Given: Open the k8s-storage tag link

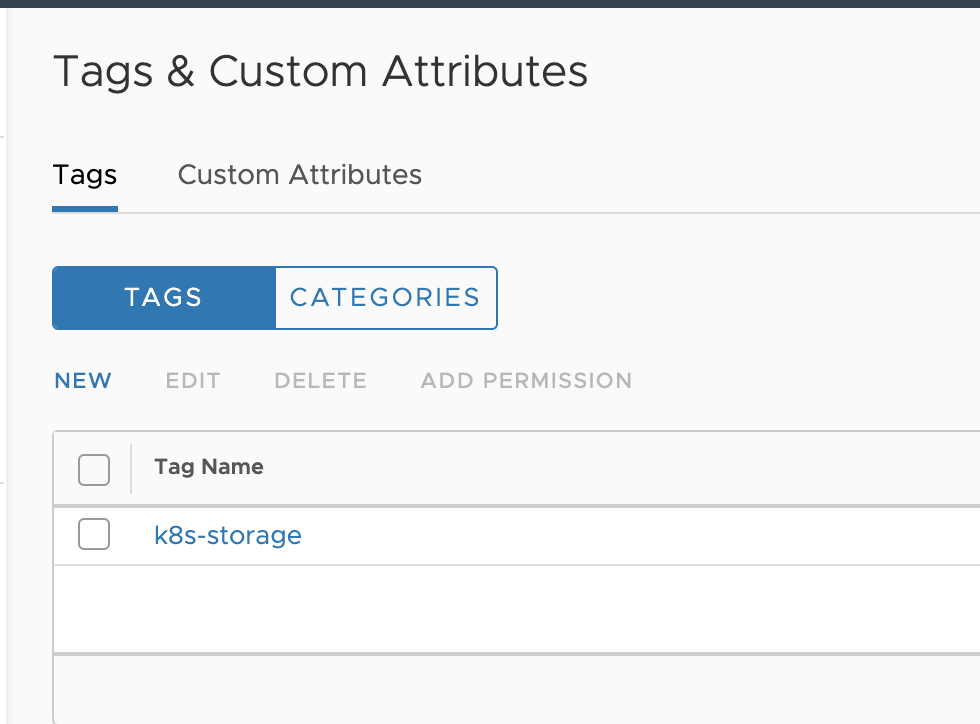Looking at the screenshot, I should click(x=228, y=536).
